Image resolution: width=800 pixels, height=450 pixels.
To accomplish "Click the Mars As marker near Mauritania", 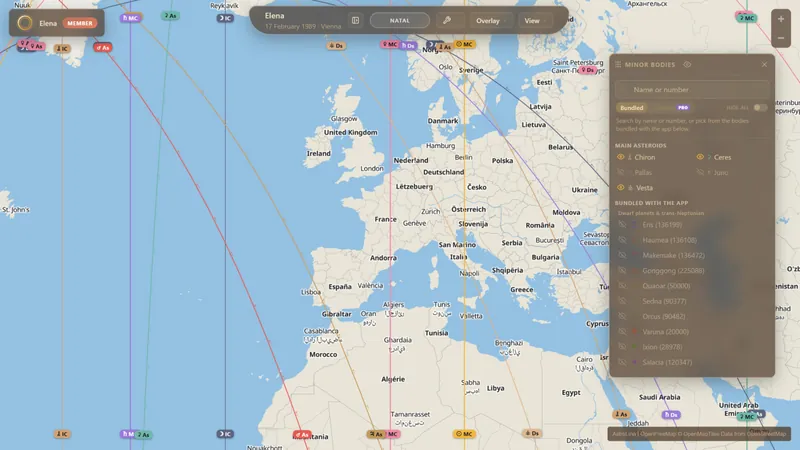I will (302, 435).
